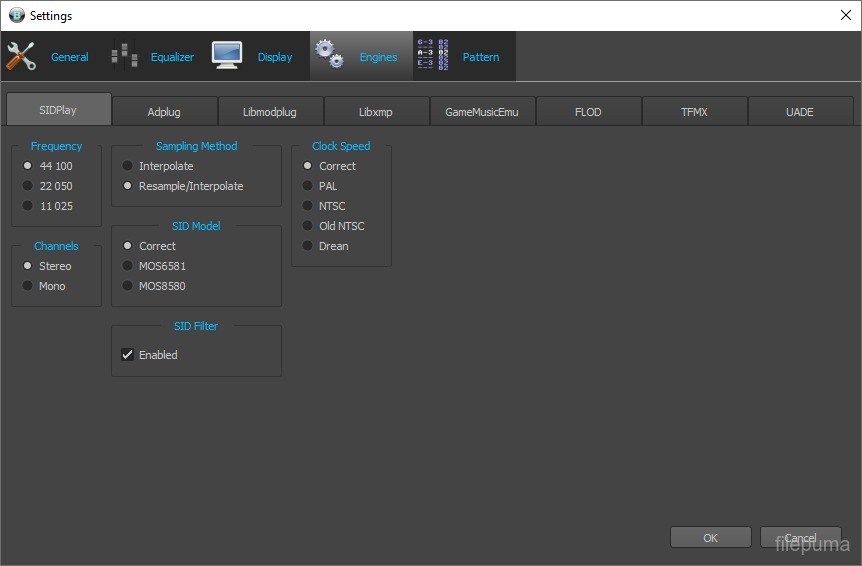Screen dimensions: 862x566
Task: Click the Engines gears icon
Action: 330,56
